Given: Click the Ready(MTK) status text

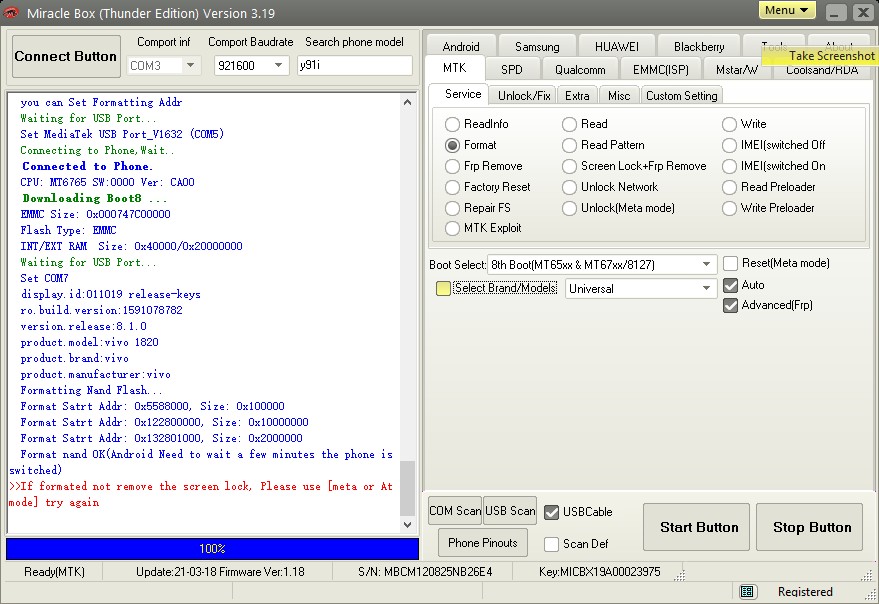Looking at the screenshot, I should click(54, 572).
